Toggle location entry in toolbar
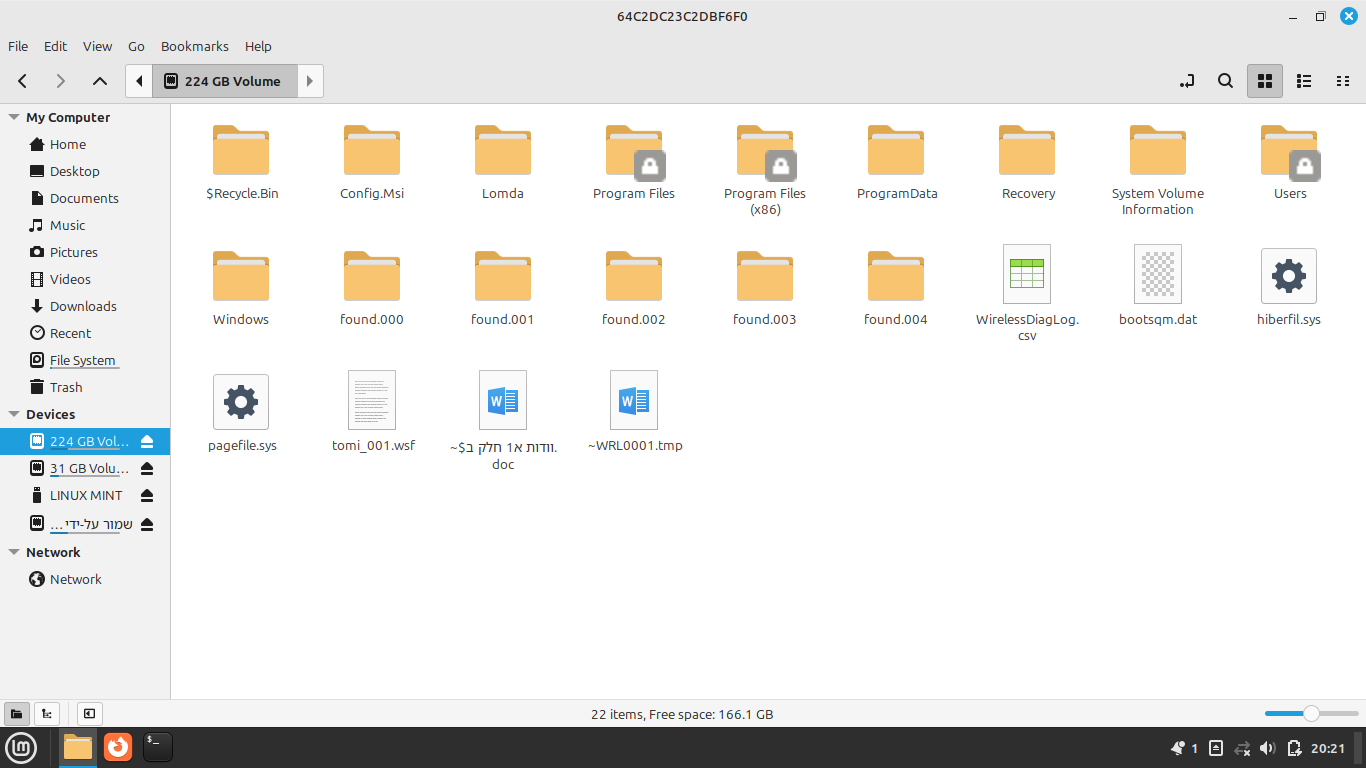The width and height of the screenshot is (1366, 768). [1187, 81]
